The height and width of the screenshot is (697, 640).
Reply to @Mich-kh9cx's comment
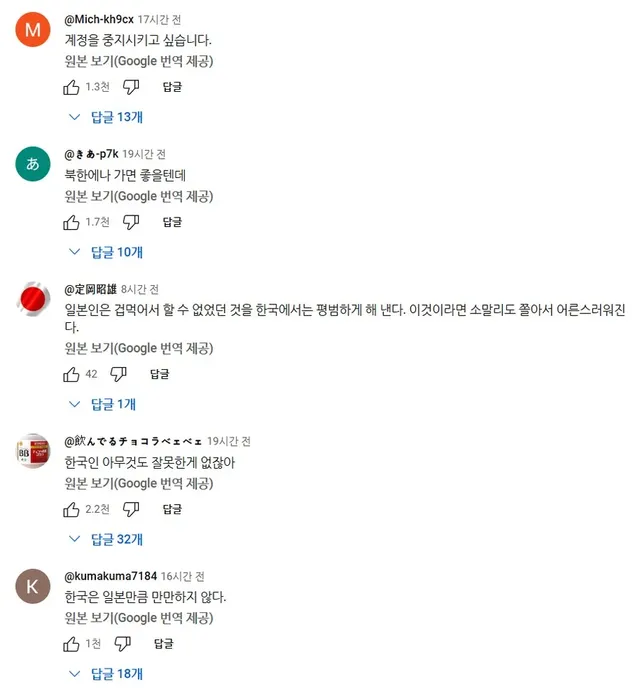[172, 87]
